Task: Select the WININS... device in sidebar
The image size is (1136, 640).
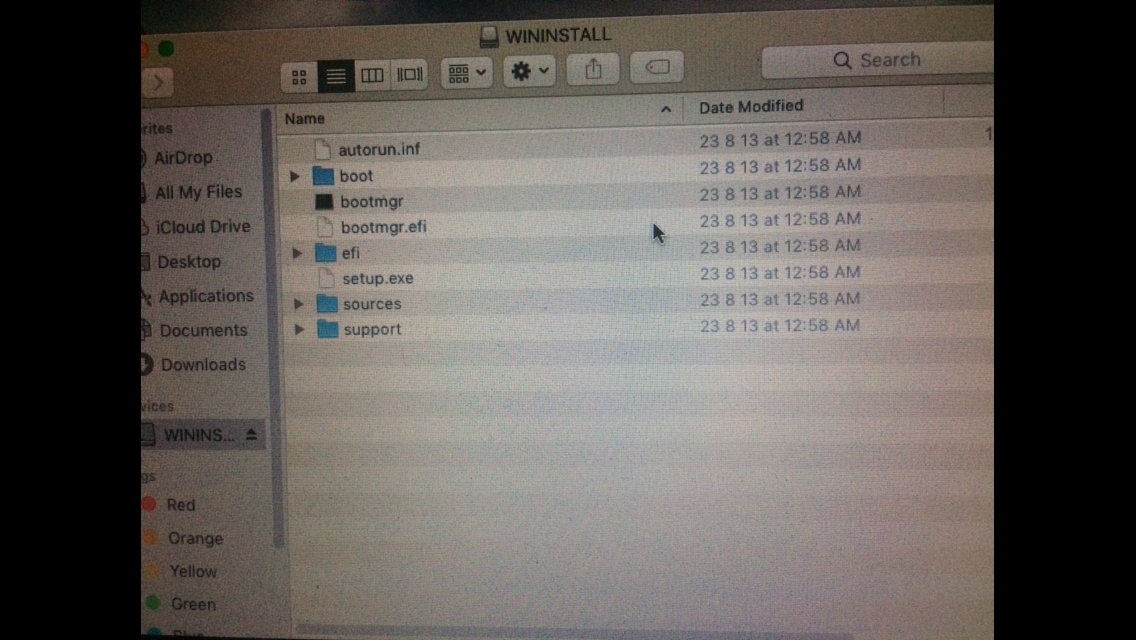Action: (x=199, y=435)
